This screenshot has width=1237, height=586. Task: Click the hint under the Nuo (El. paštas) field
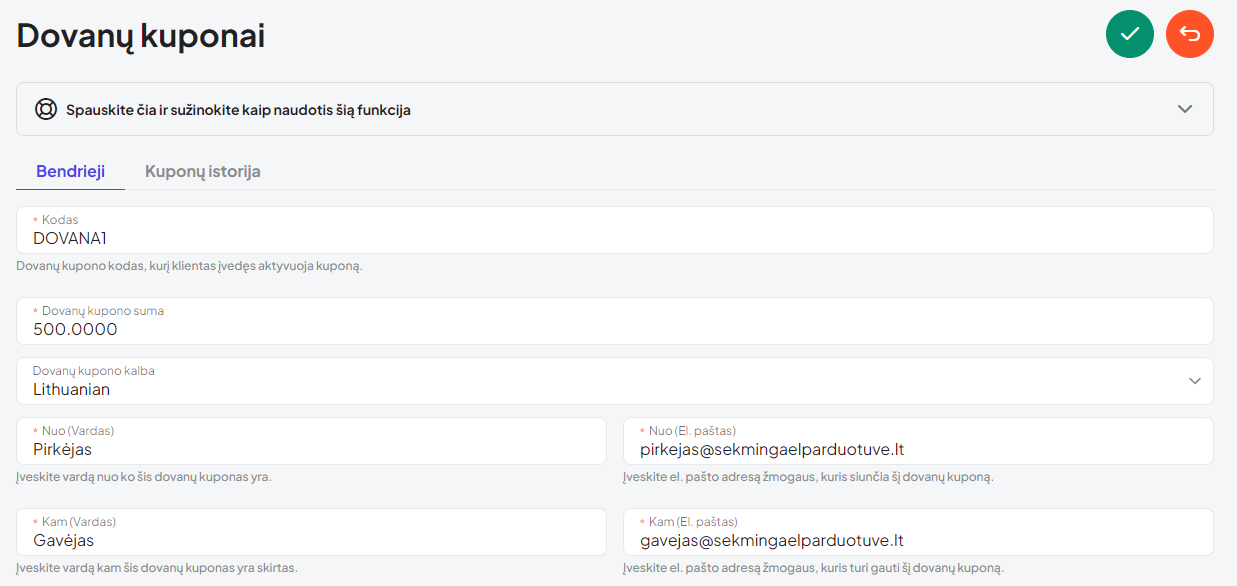[808, 477]
